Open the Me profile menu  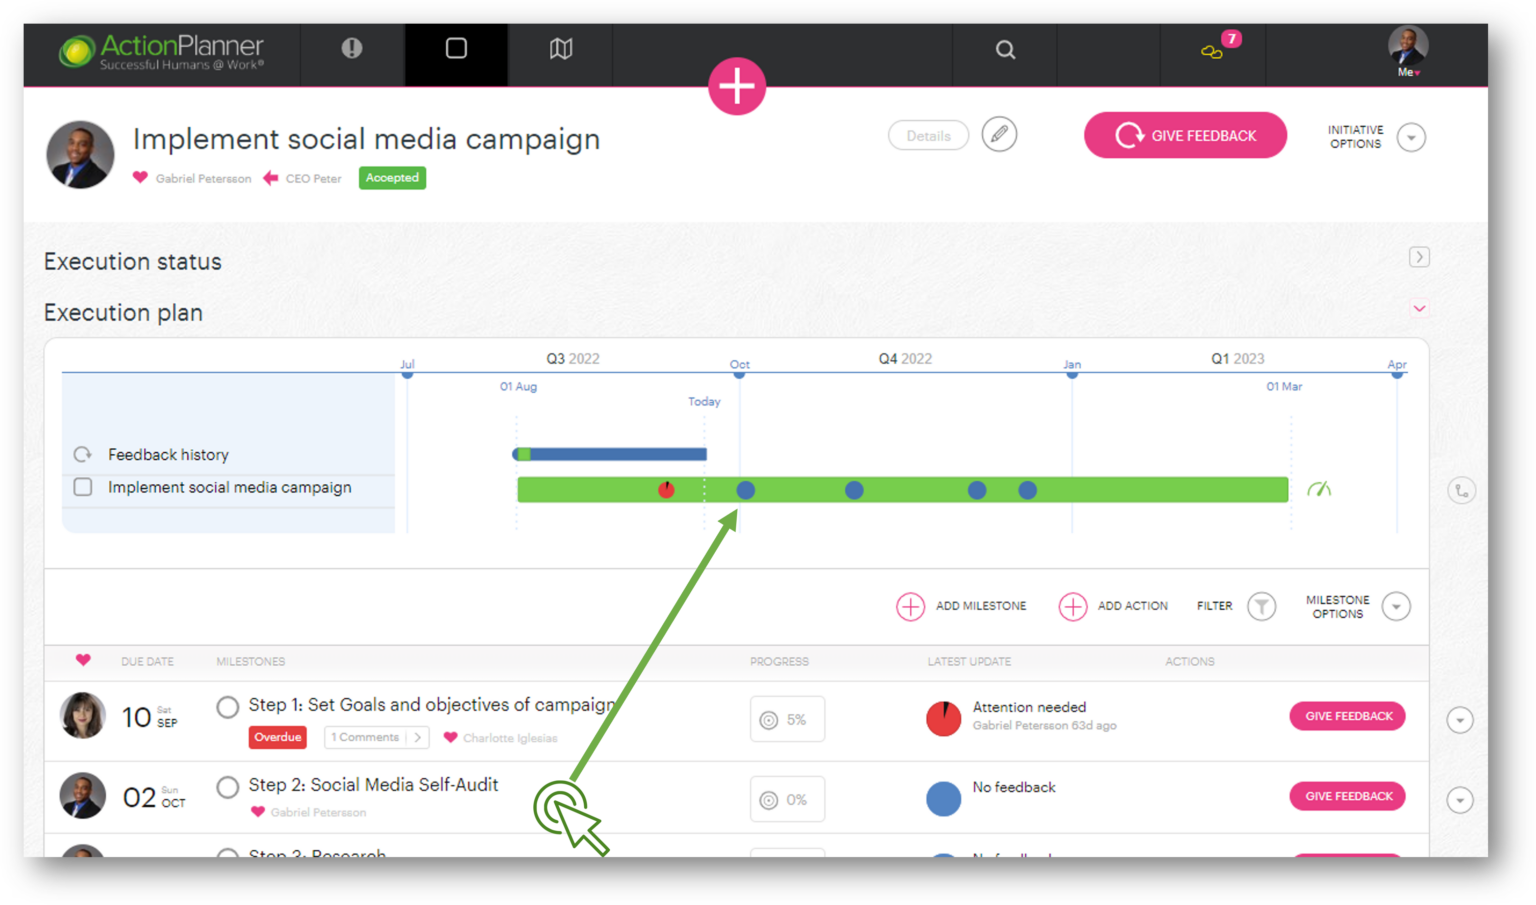pos(1408,50)
